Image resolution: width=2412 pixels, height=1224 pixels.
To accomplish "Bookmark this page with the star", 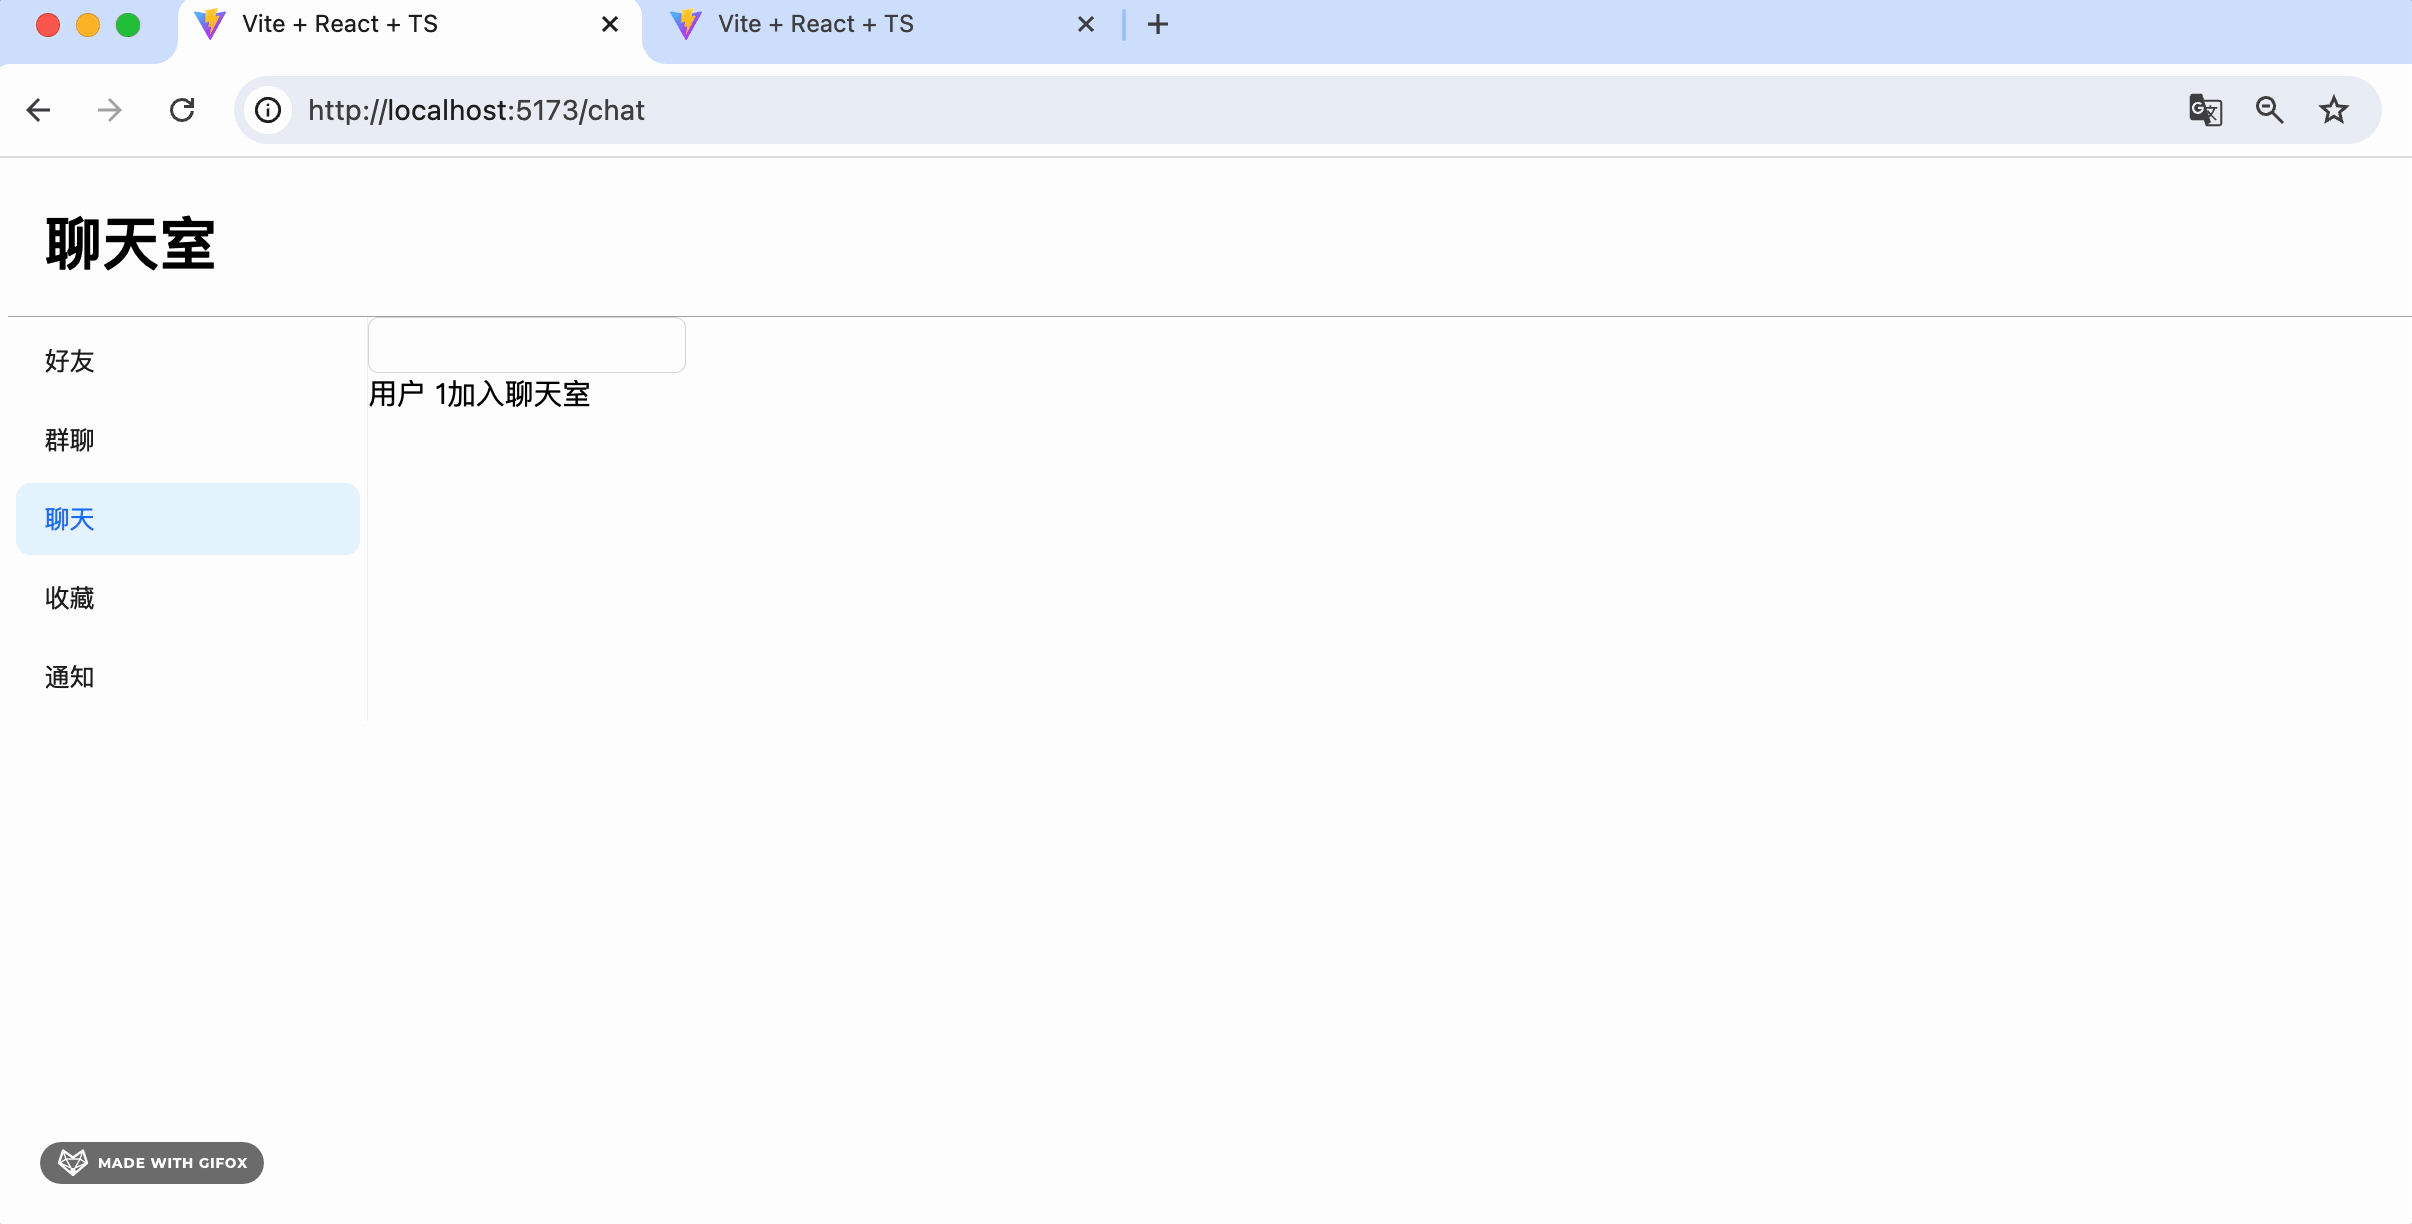I will coord(2333,110).
